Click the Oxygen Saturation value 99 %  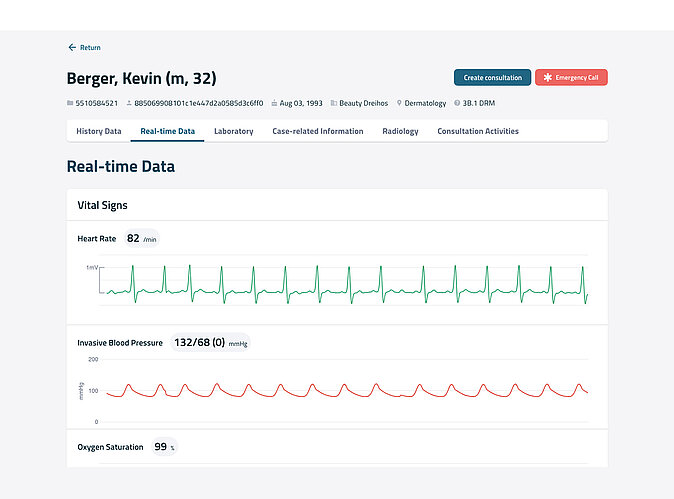(x=164, y=447)
